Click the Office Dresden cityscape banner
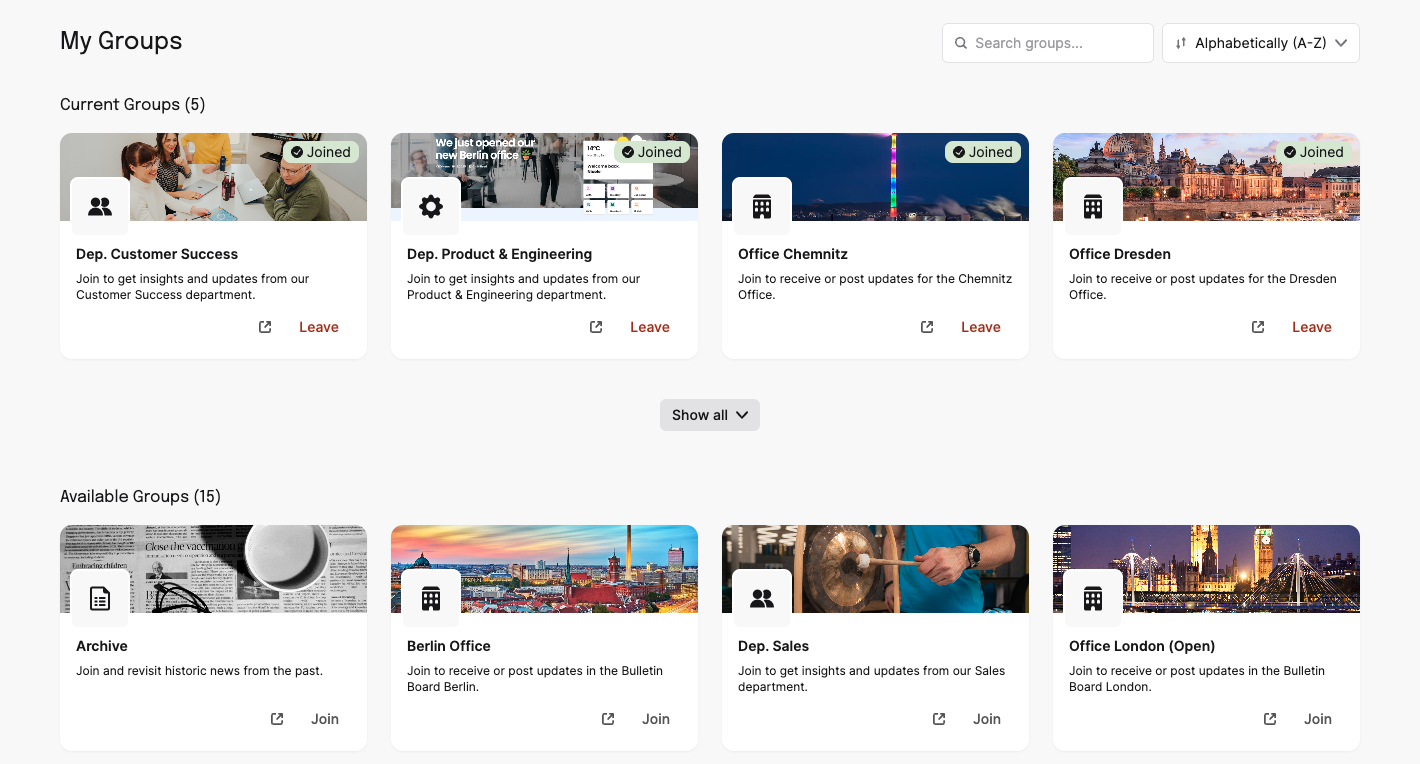The height and width of the screenshot is (764, 1420). (1206, 177)
